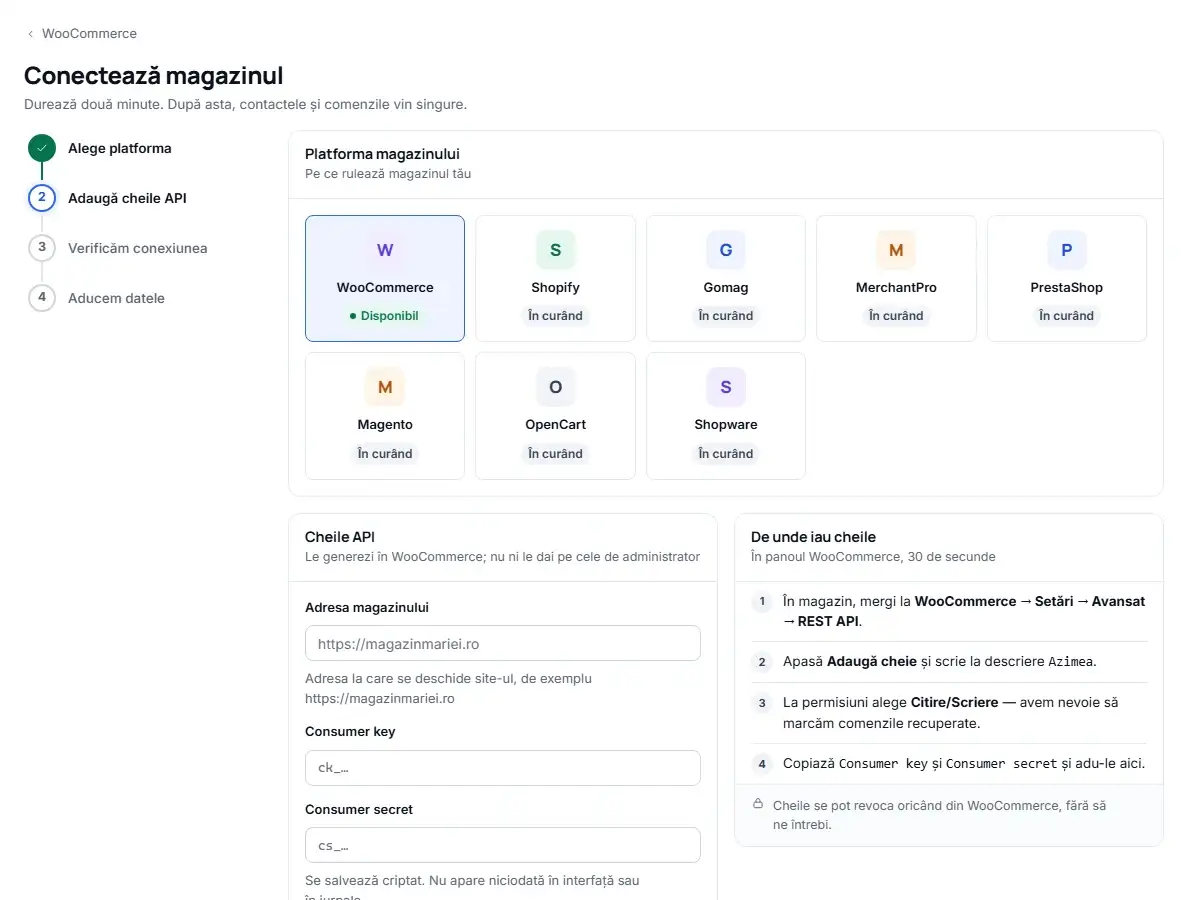Screen dimensions: 1188x900
Task: Click the Consumer key field label
Action: [350, 732]
